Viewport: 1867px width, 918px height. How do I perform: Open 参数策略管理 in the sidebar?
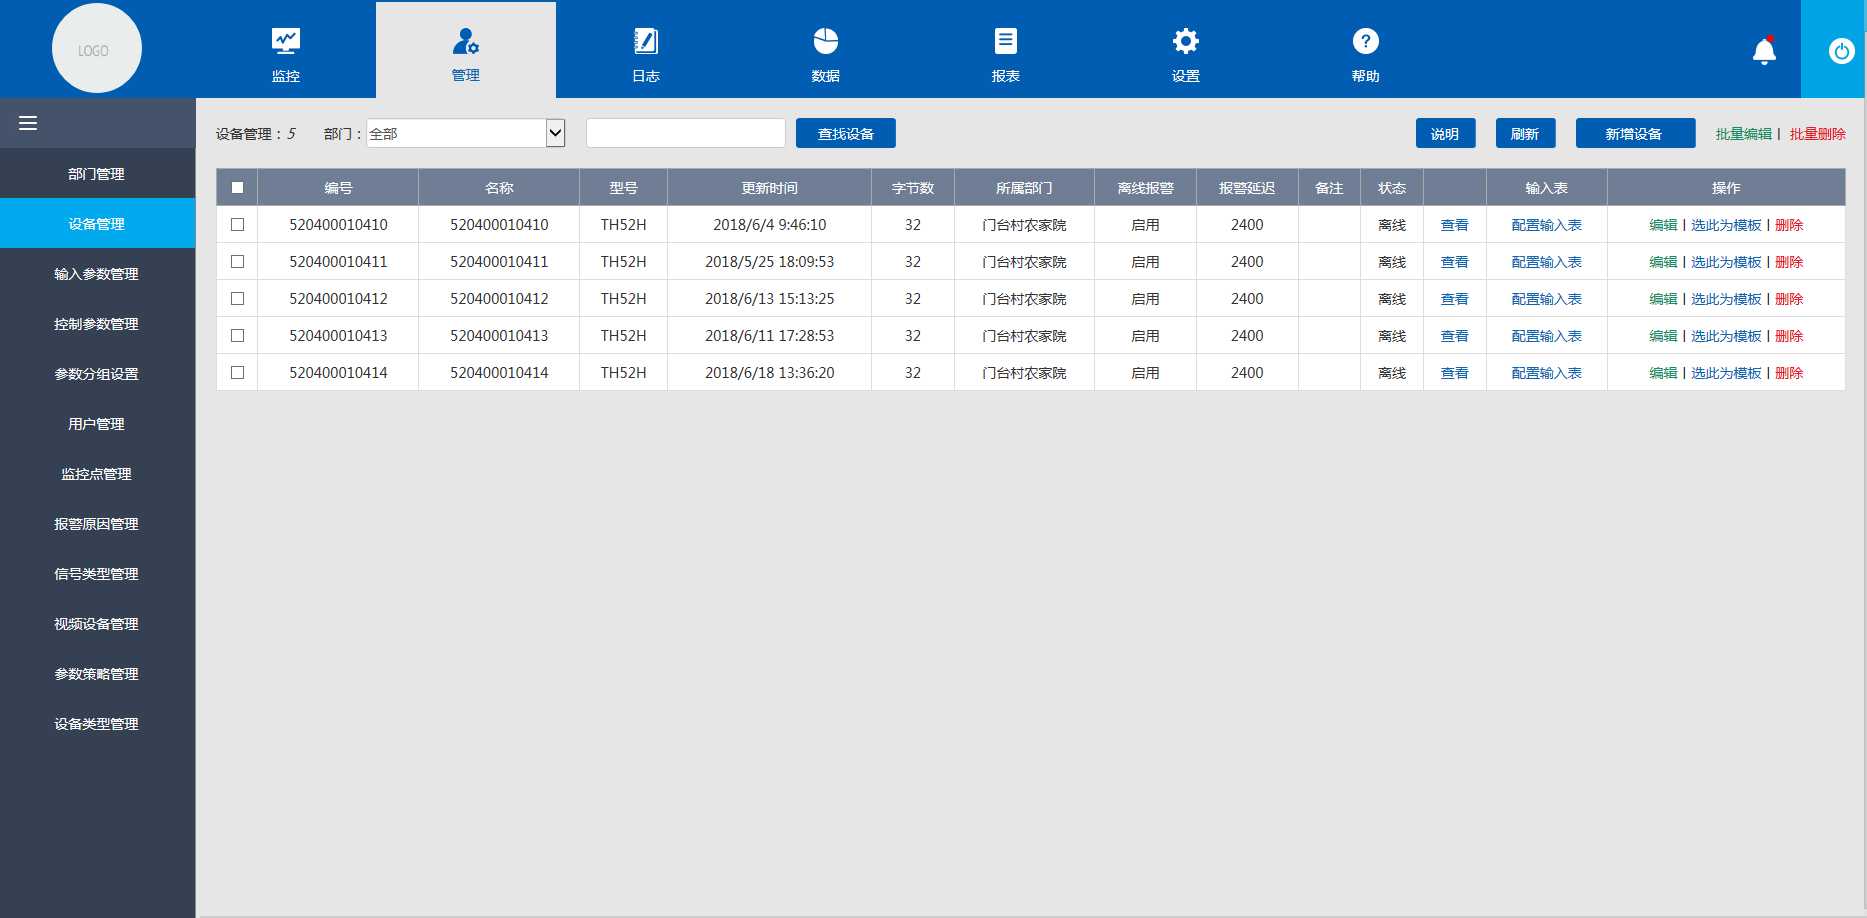click(x=97, y=673)
